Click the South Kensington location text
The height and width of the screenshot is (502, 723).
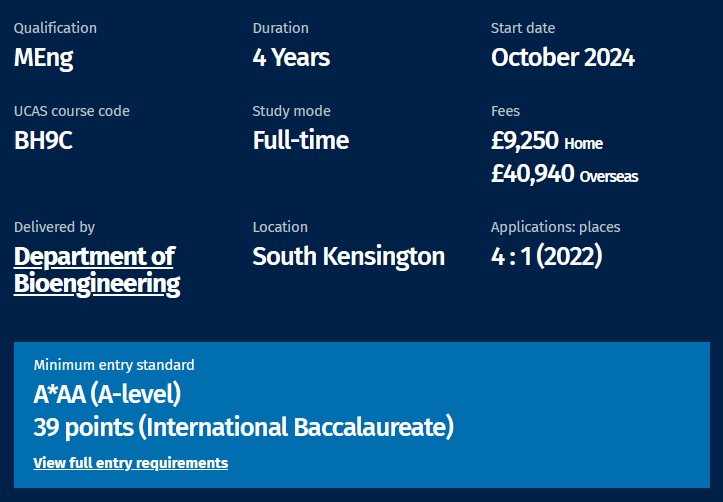[349, 257]
